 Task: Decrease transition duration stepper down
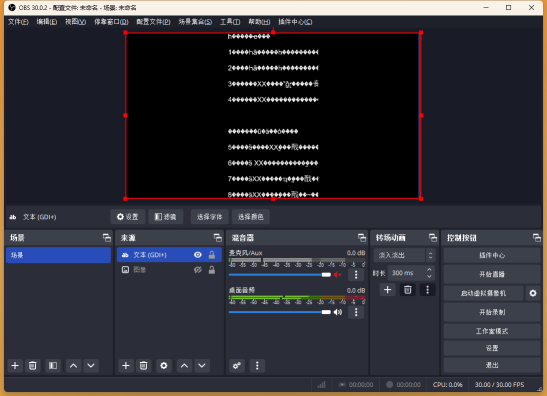[429, 276]
